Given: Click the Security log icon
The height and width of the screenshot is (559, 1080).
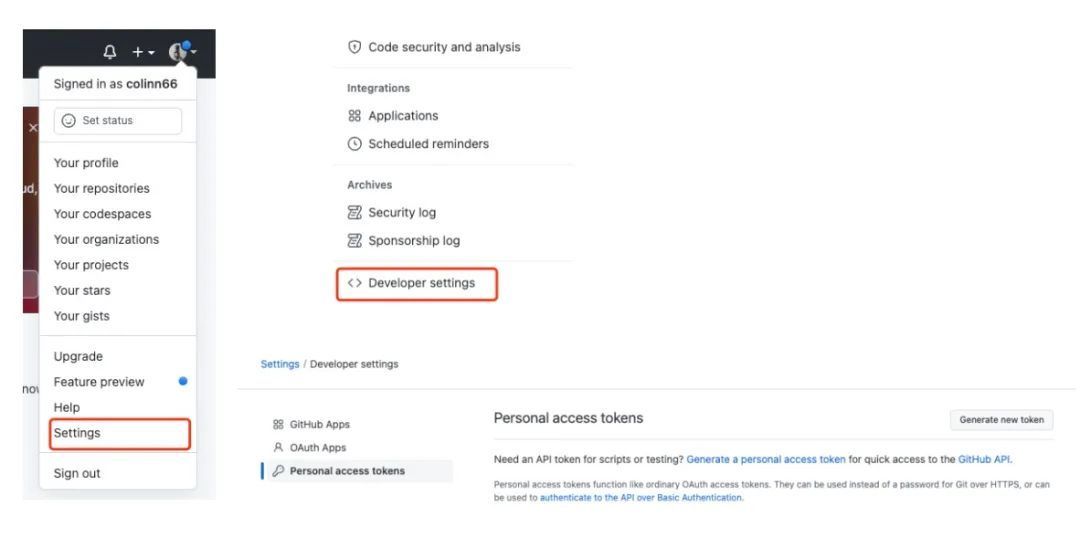Looking at the screenshot, I should (x=354, y=212).
